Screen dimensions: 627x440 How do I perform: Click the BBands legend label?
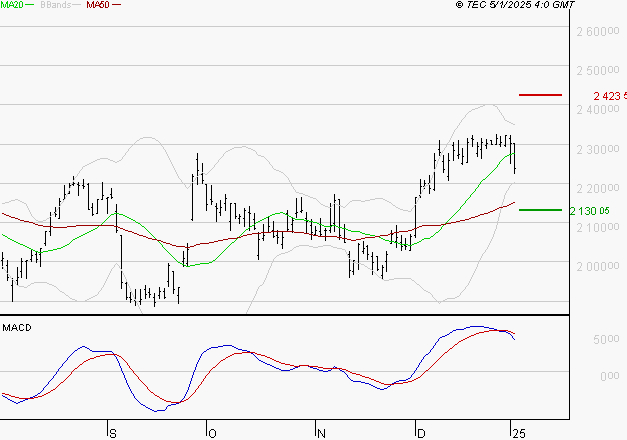click(x=56, y=5)
